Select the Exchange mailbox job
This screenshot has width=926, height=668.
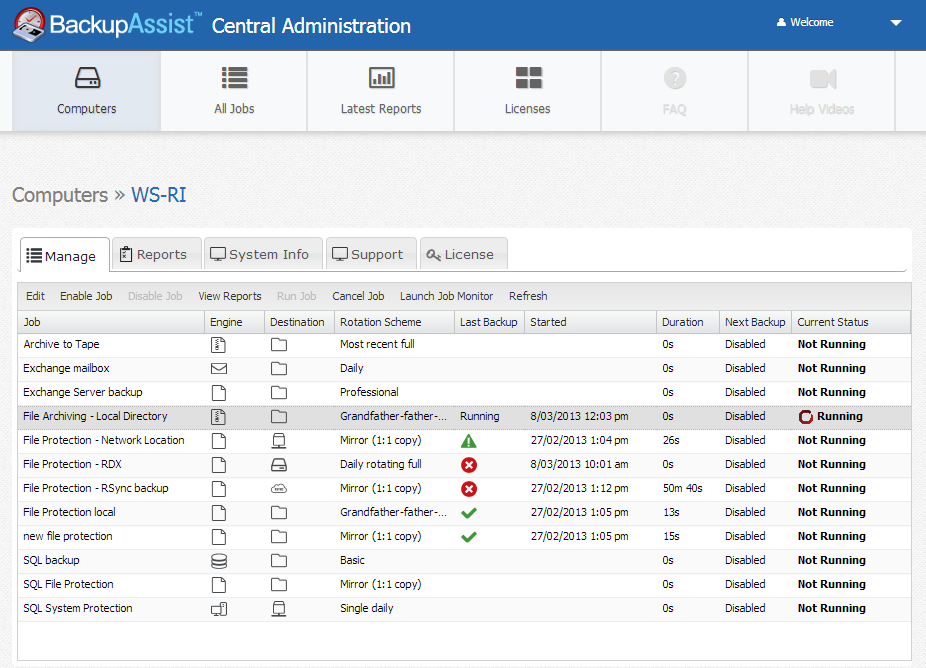[x=464, y=369]
